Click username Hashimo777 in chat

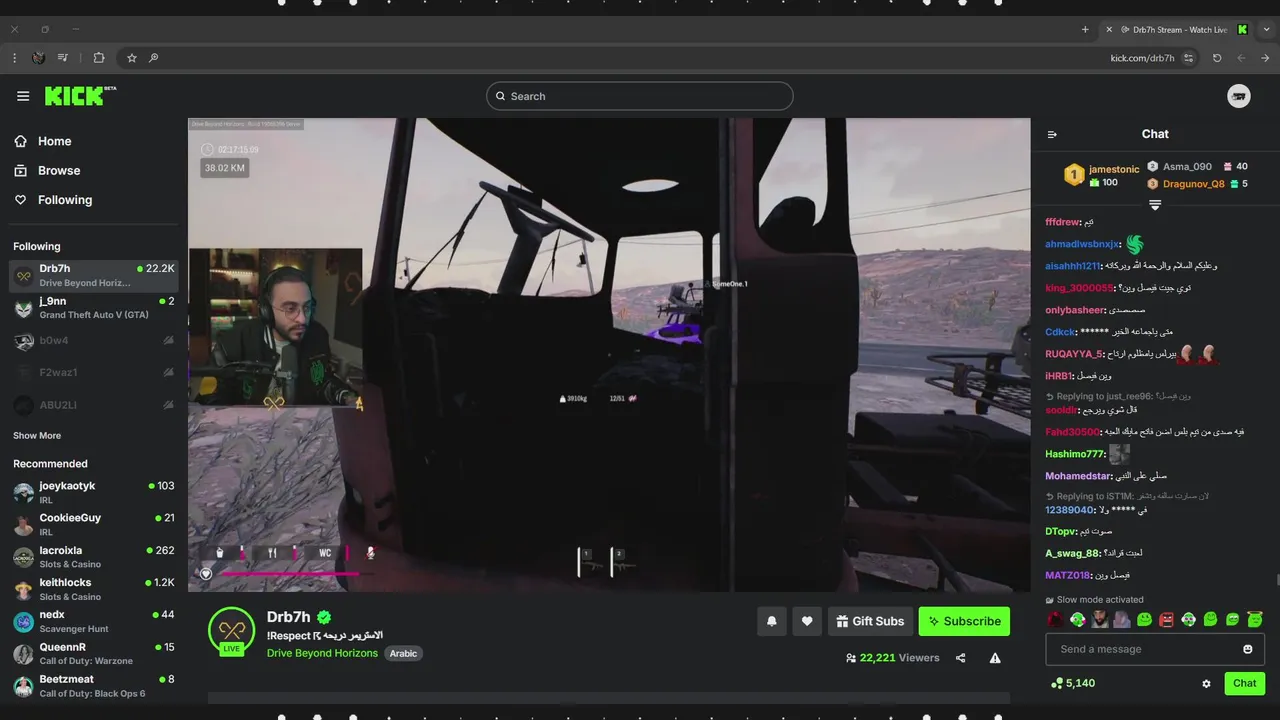point(1075,454)
